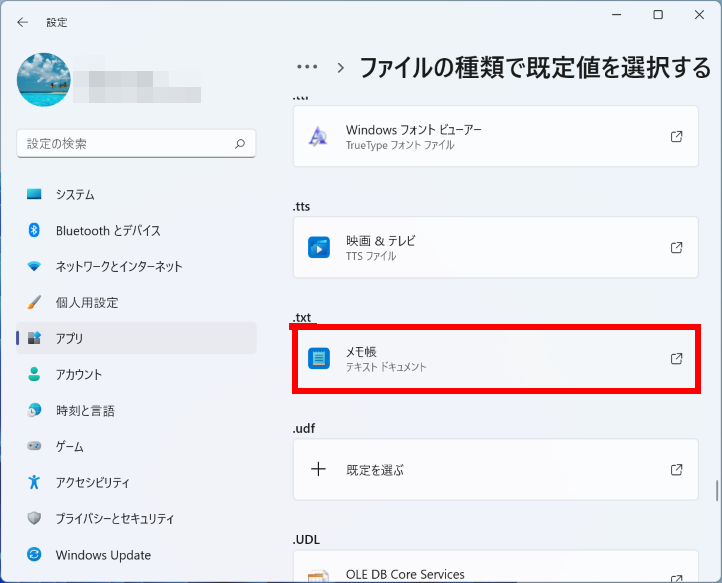Viewport: 722px width, 583px height.
Task: Minimize the settings window
Action: point(617,15)
